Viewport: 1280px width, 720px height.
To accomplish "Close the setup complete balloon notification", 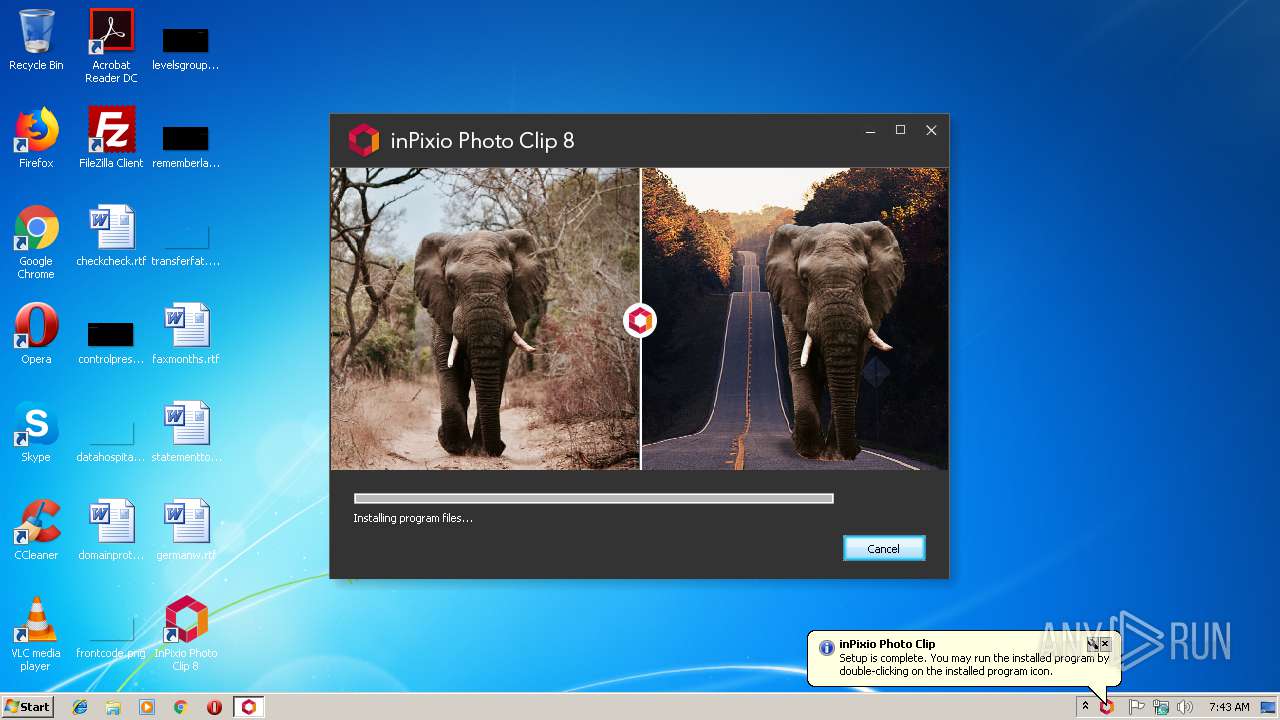I will (x=1105, y=644).
